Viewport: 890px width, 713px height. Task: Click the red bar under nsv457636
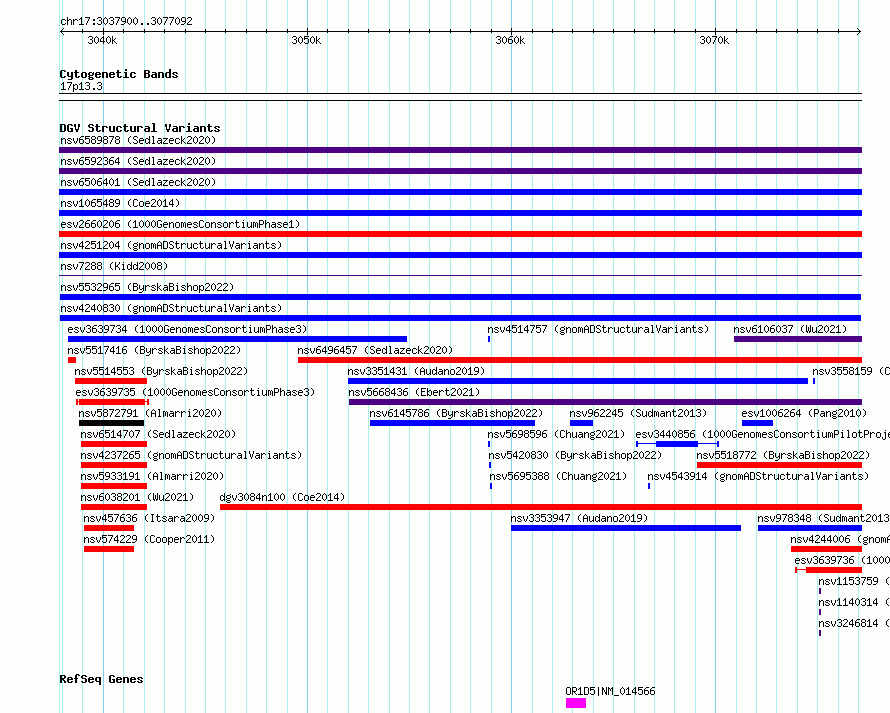(109, 528)
